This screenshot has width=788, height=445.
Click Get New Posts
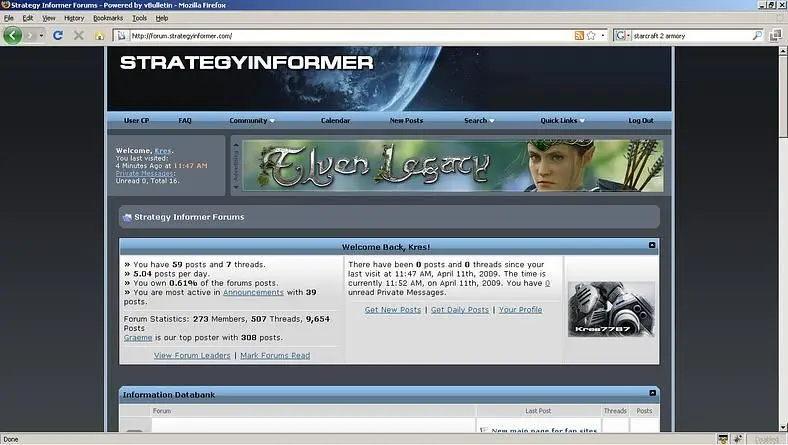coord(393,310)
